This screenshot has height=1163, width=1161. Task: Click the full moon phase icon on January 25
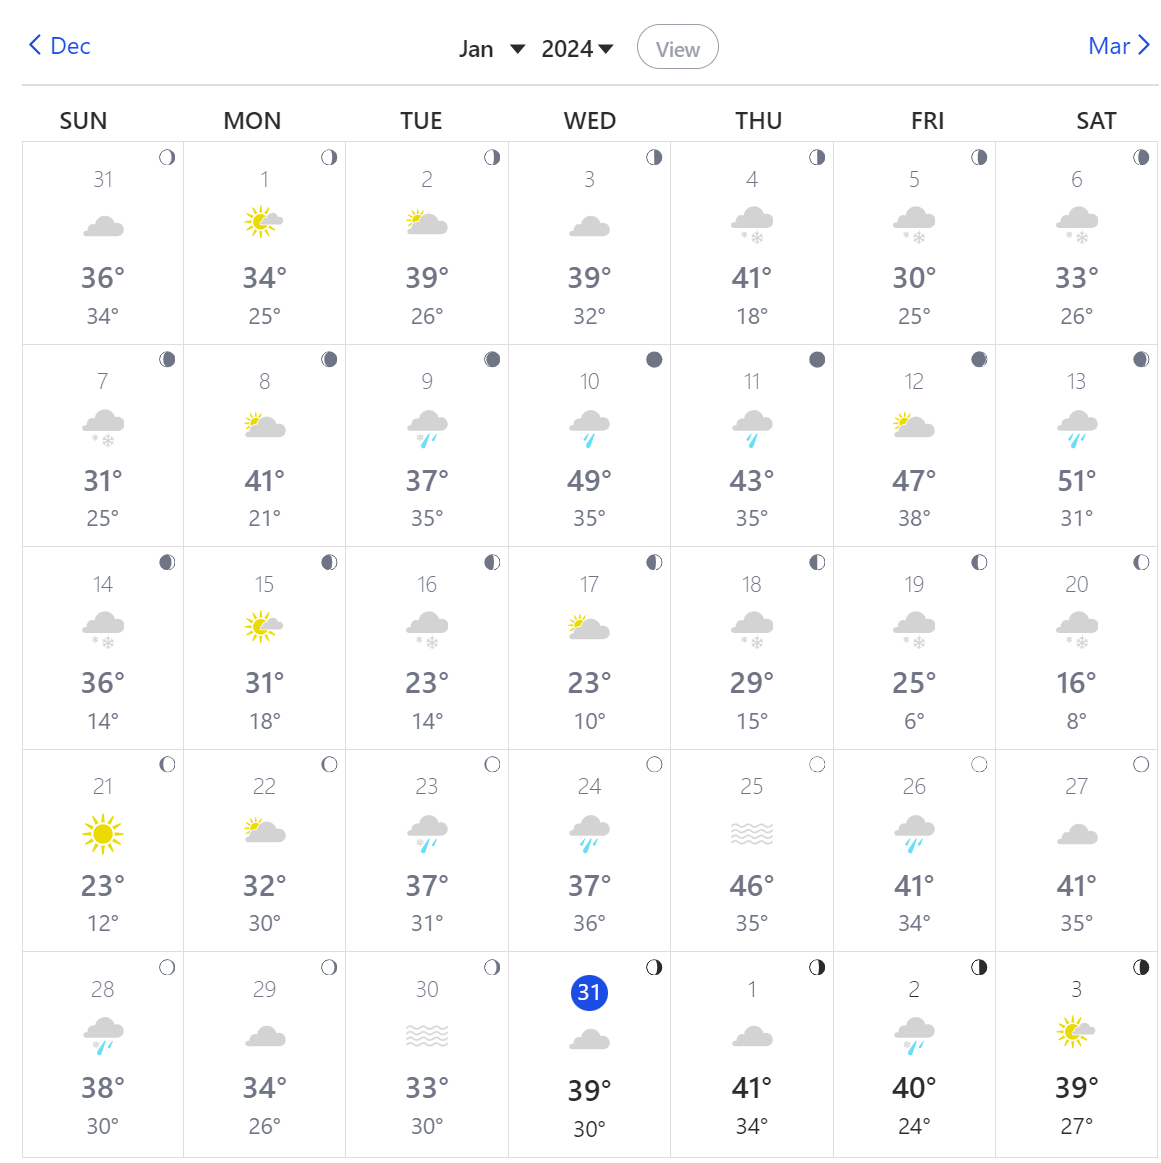coord(817,764)
